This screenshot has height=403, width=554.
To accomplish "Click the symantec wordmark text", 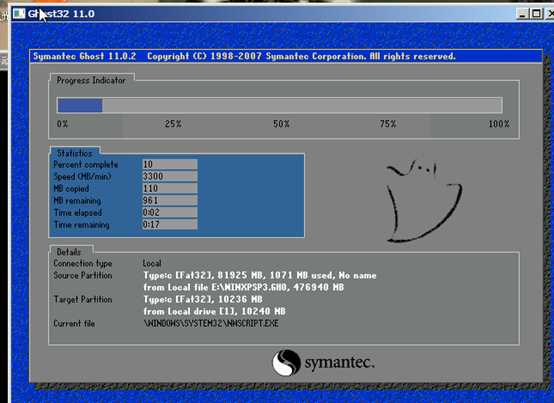I will (x=340, y=363).
